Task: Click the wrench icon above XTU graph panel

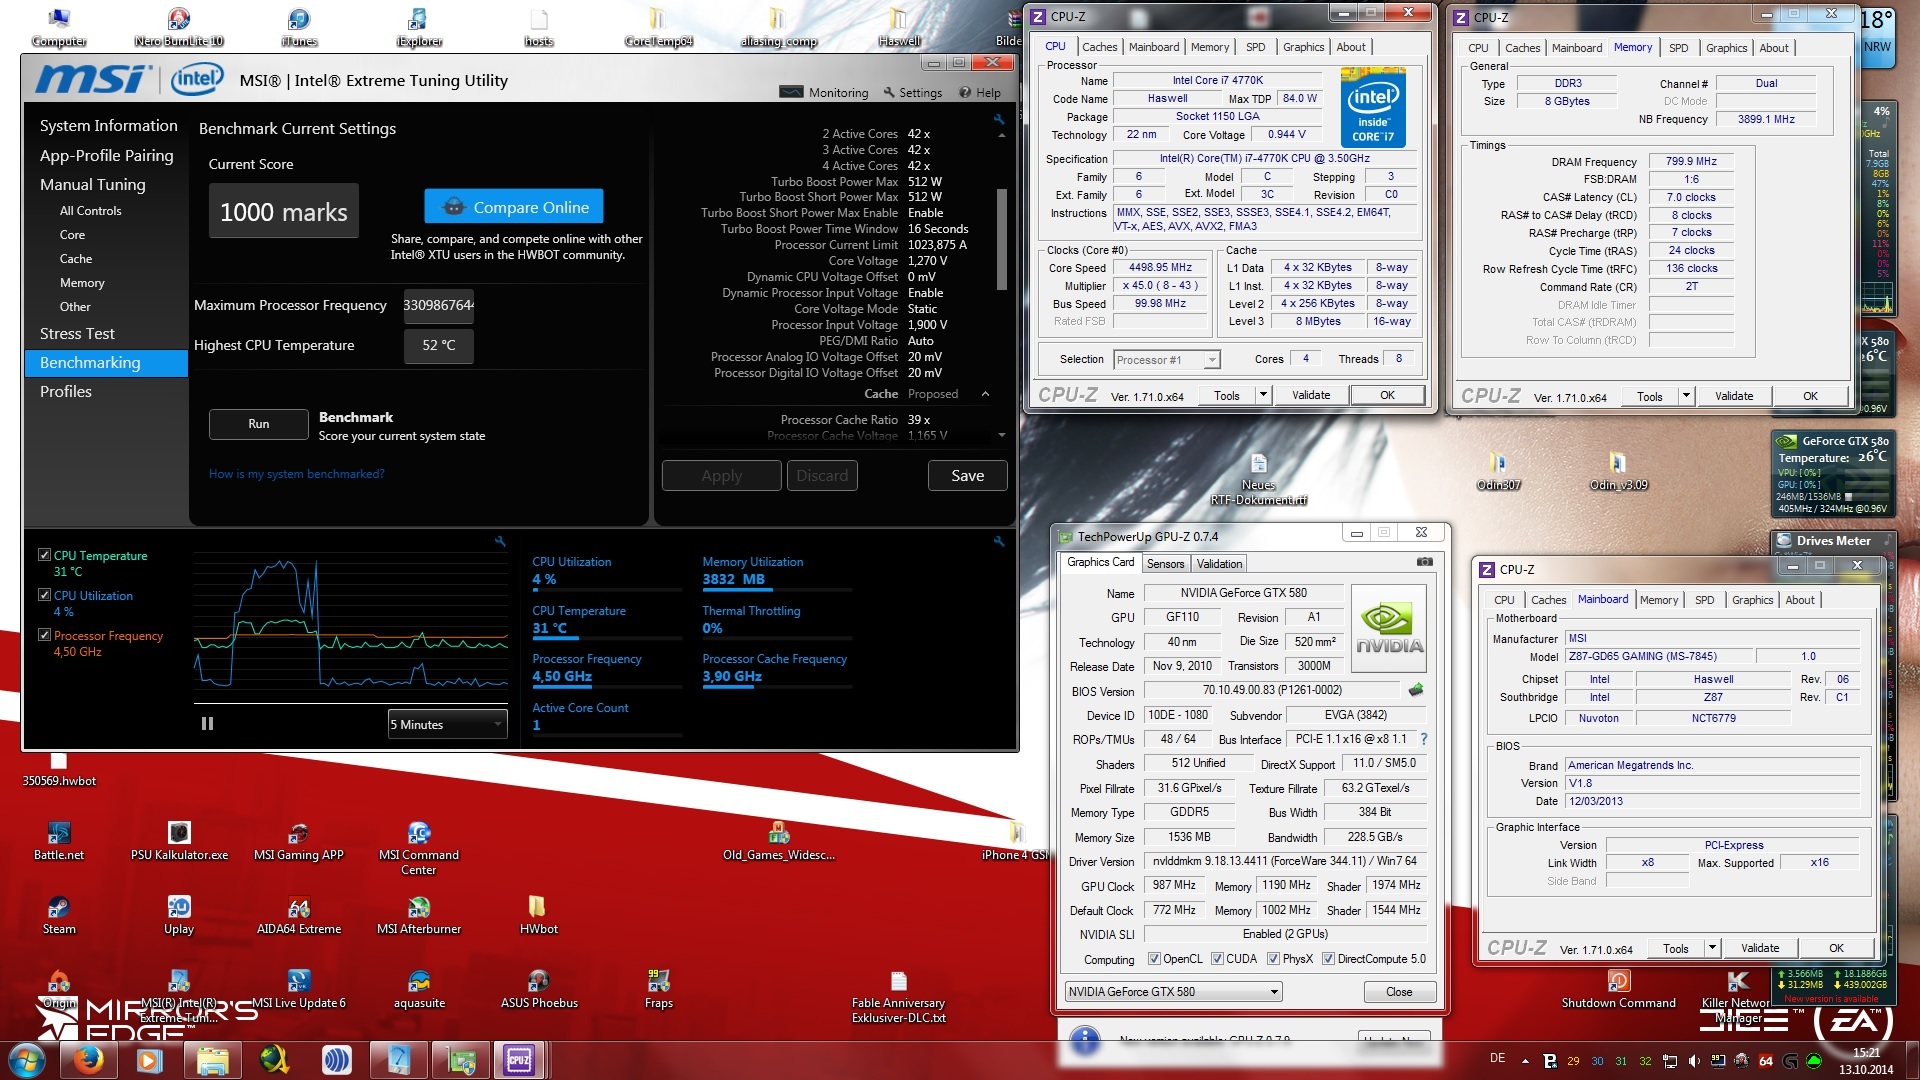Action: pos(500,541)
